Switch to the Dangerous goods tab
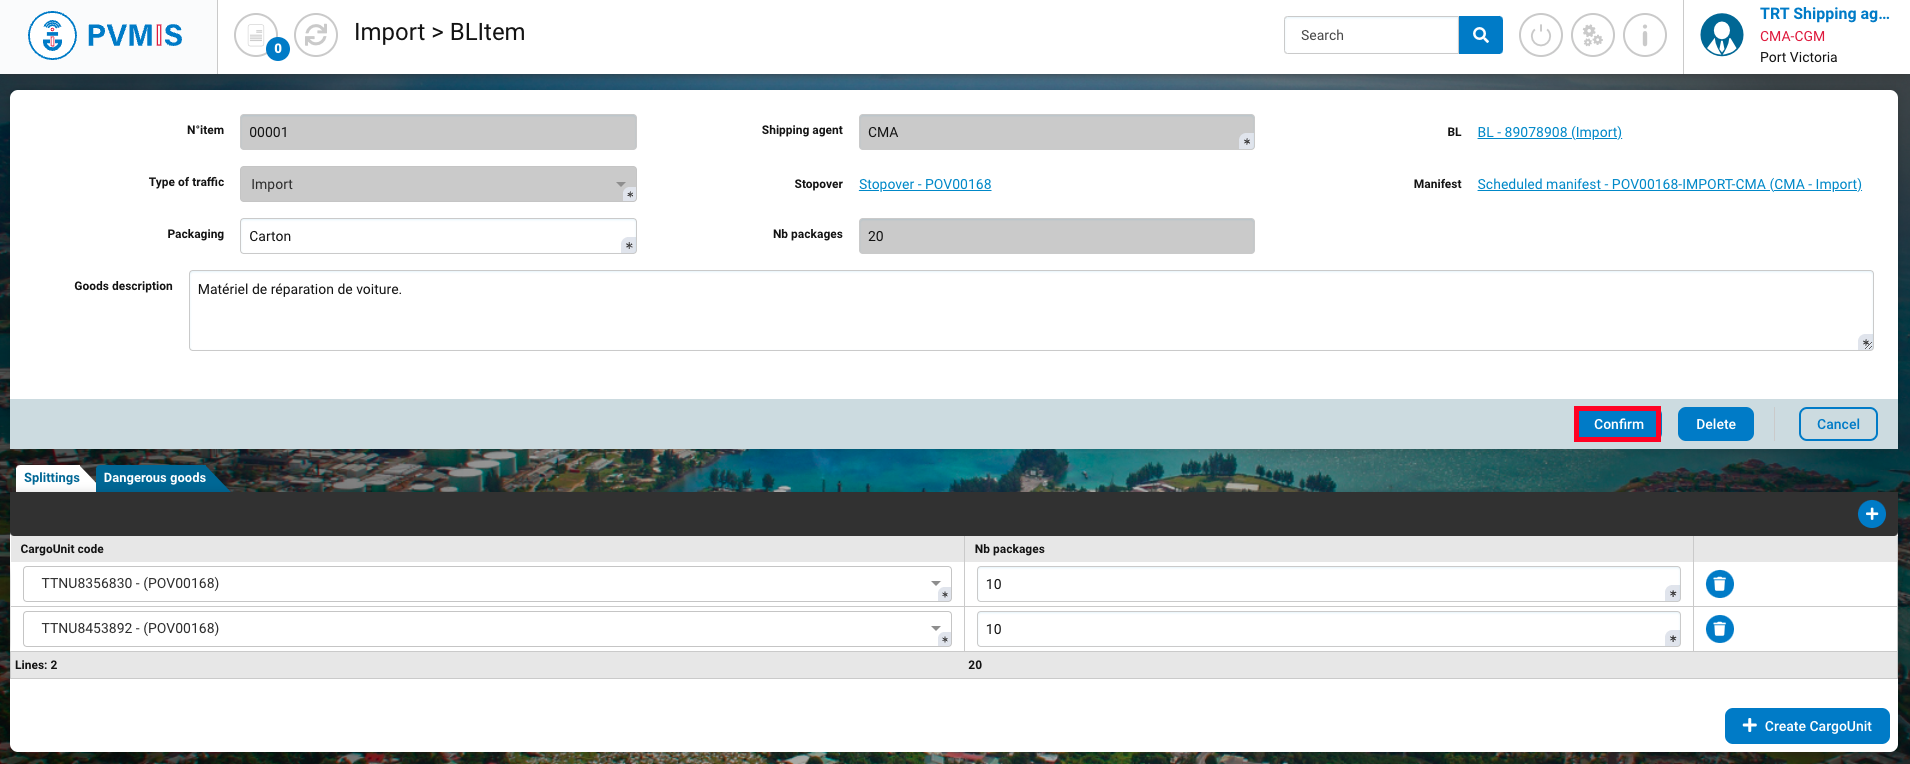The image size is (1910, 764). pyautogui.click(x=154, y=478)
